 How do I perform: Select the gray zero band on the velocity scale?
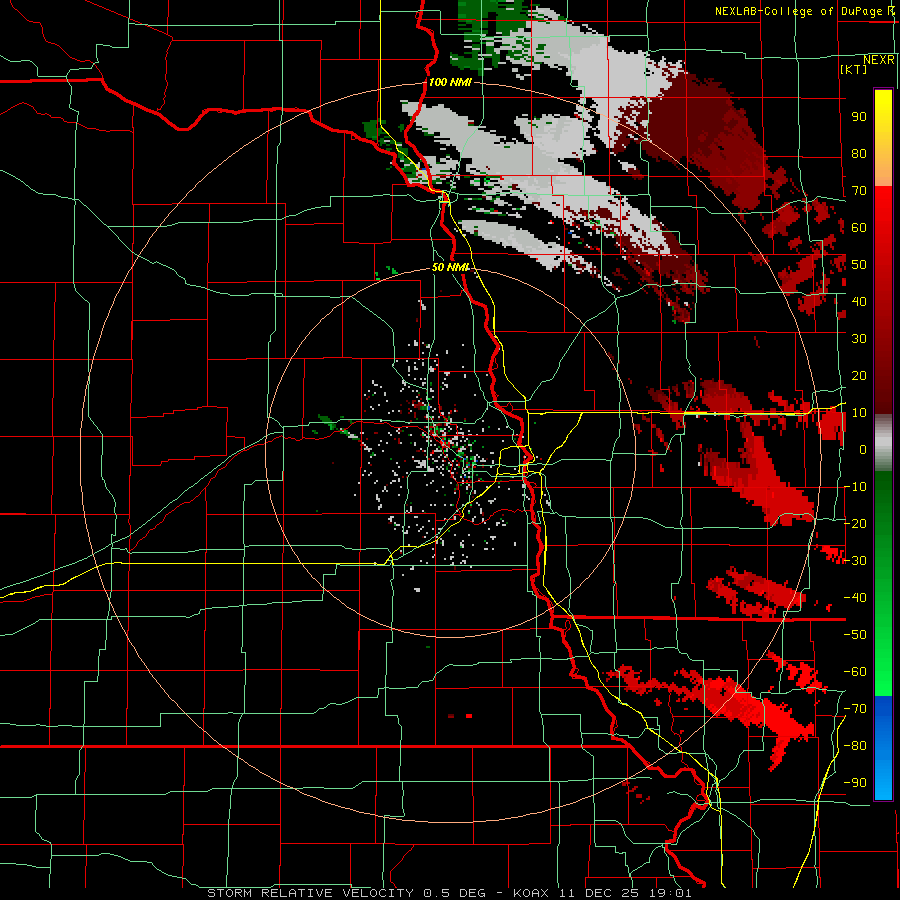(883, 443)
